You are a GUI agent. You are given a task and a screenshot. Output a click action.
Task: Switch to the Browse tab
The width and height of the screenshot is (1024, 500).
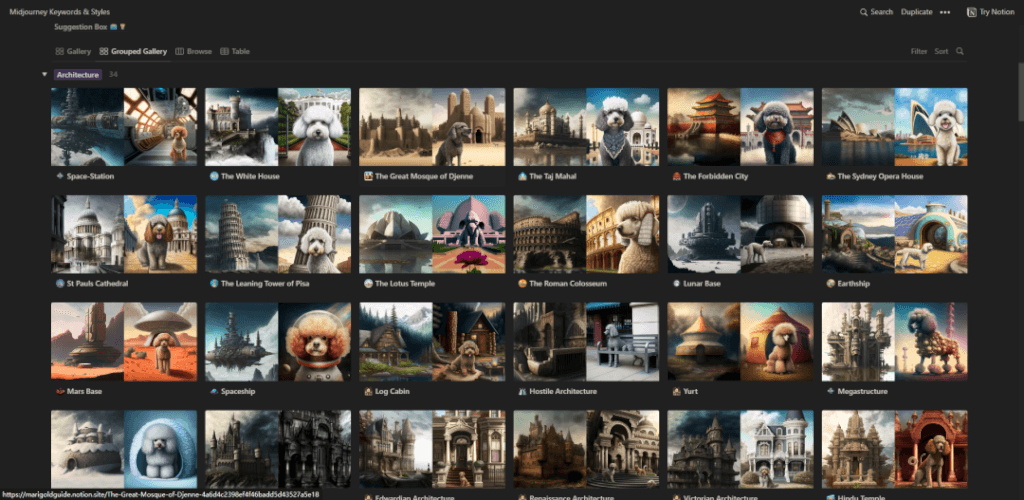coord(193,51)
